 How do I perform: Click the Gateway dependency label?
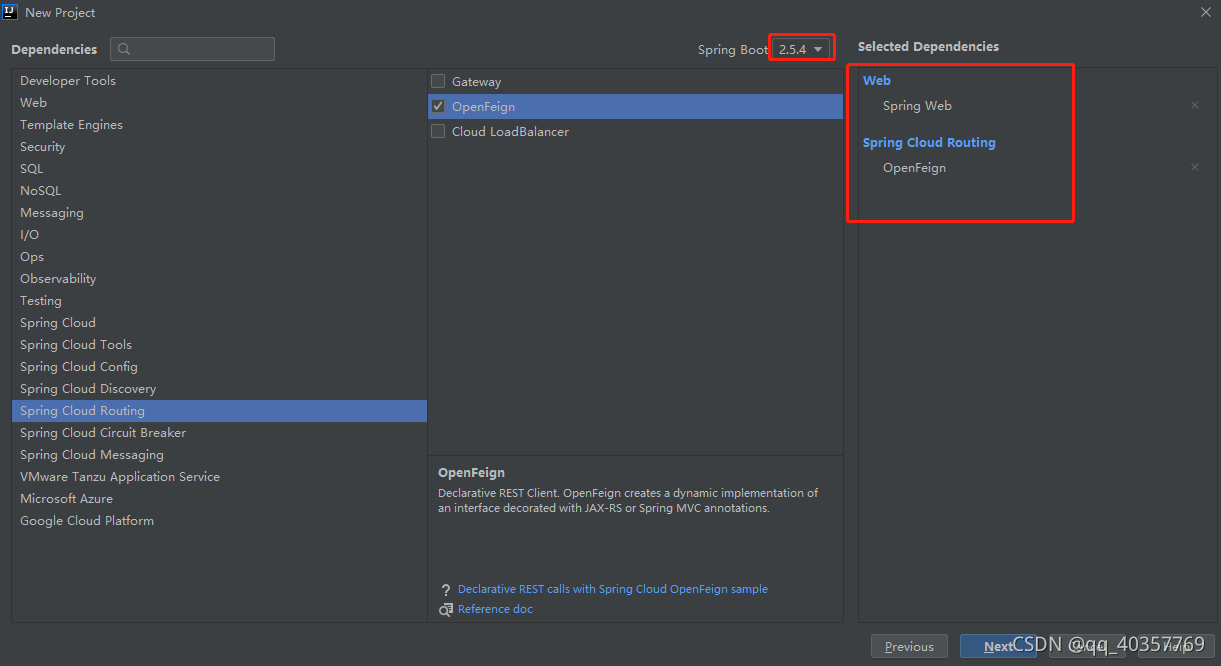click(476, 82)
